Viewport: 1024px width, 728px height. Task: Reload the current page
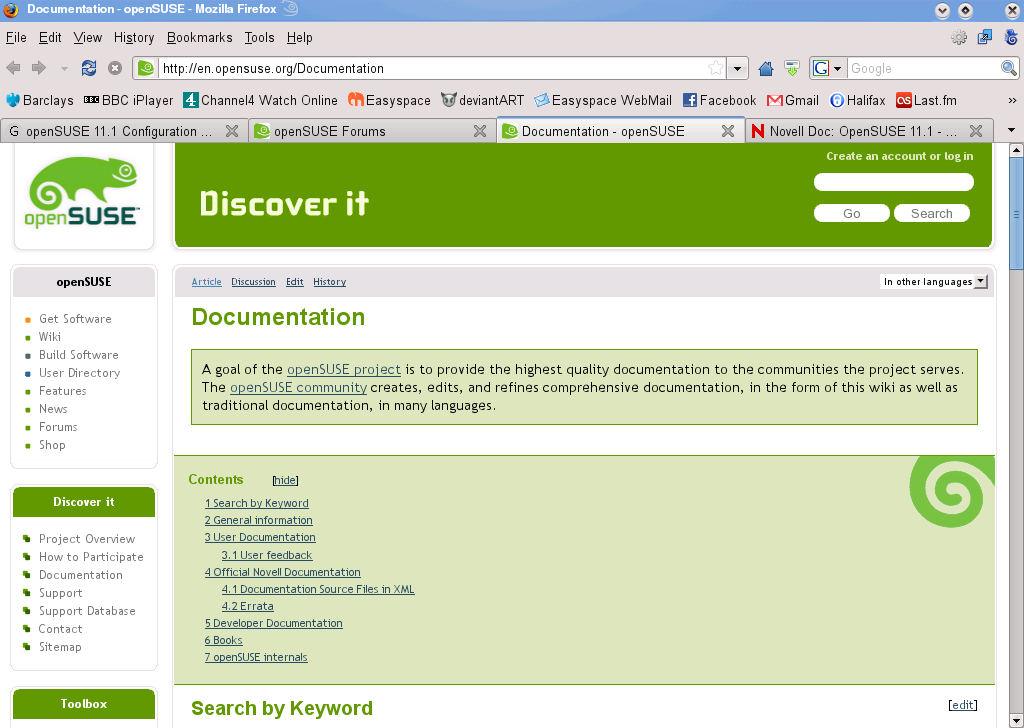[89, 68]
